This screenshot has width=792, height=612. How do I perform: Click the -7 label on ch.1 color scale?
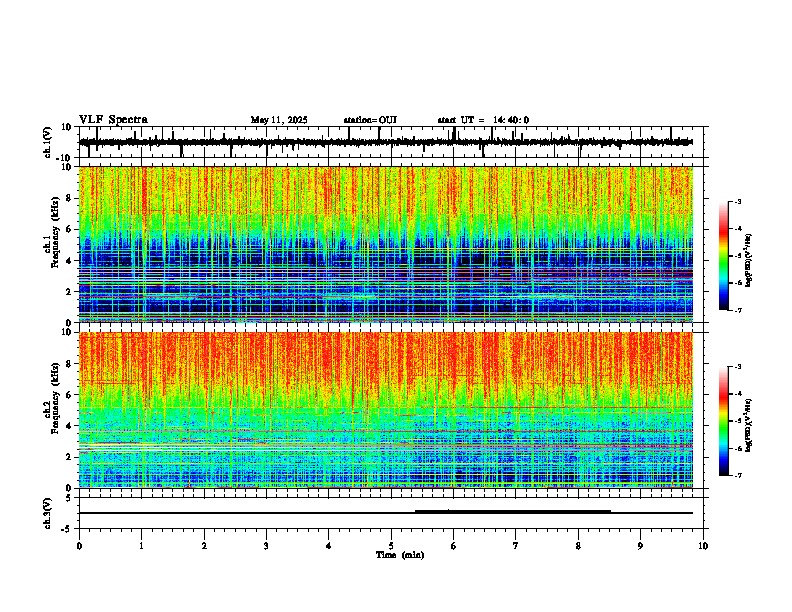(737, 310)
